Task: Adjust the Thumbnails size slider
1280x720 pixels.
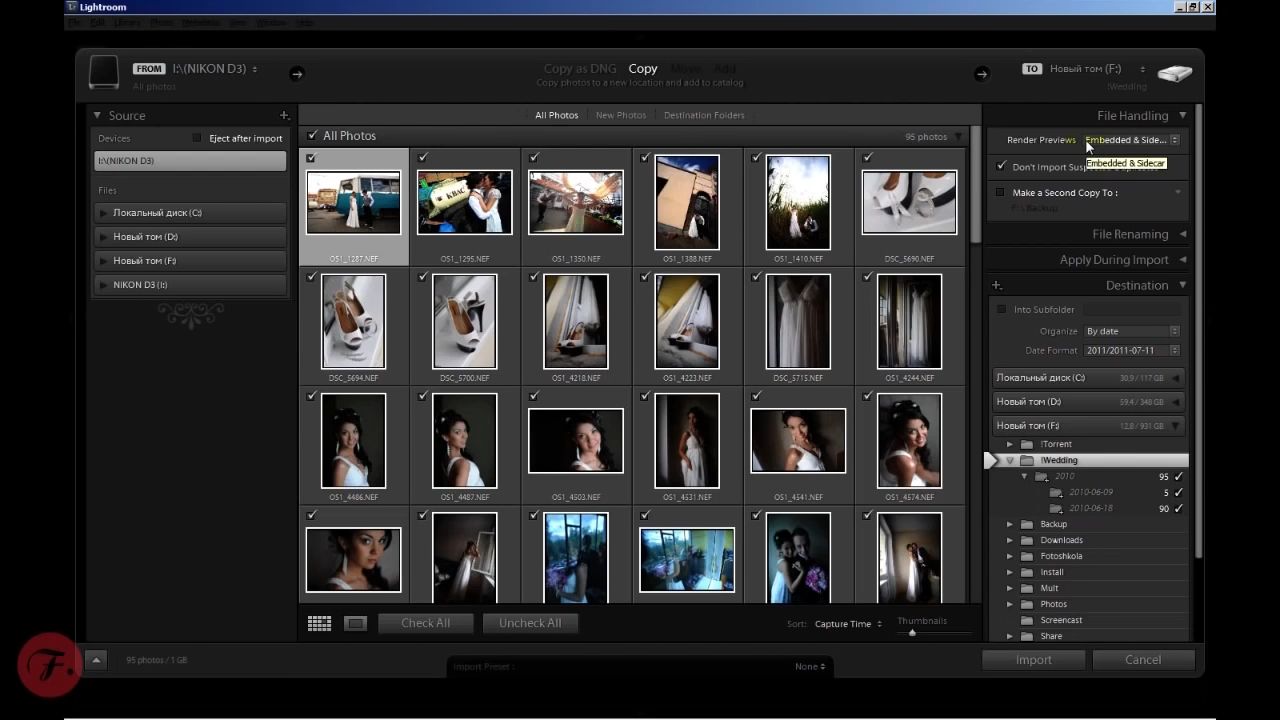Action: (912, 633)
